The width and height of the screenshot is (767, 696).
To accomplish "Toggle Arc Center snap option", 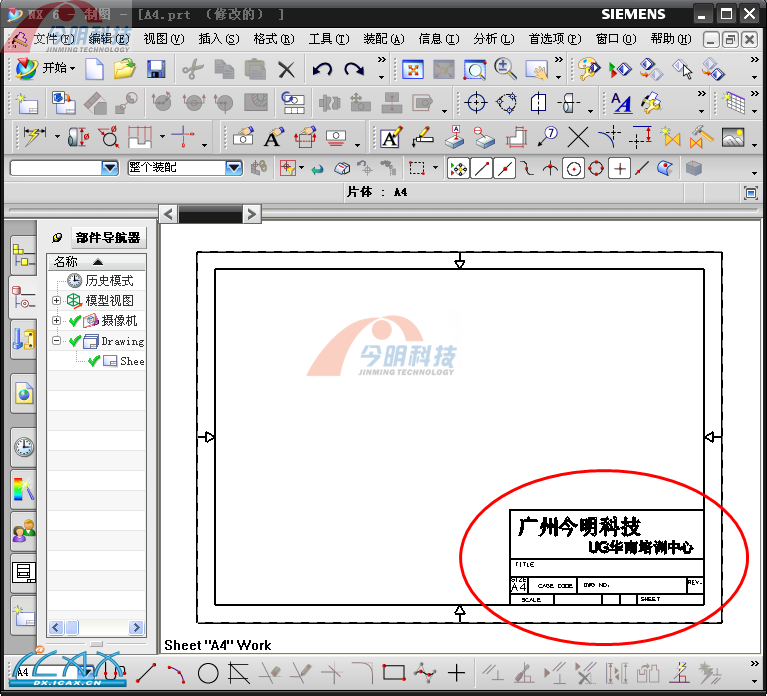I will tap(573, 169).
